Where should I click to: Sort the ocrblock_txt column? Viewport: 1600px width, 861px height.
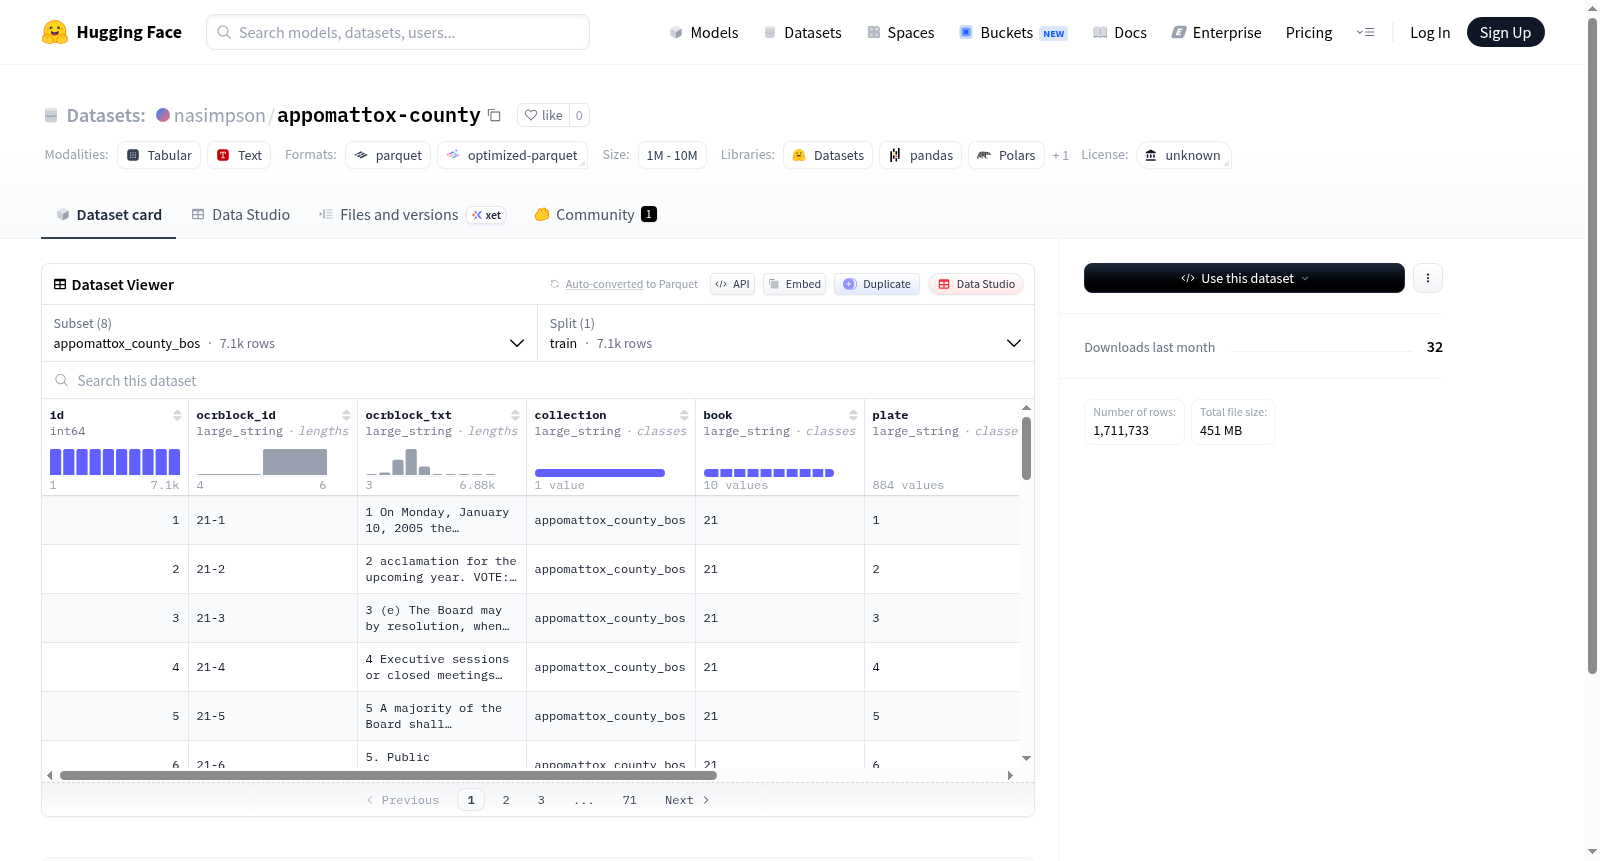coord(515,415)
